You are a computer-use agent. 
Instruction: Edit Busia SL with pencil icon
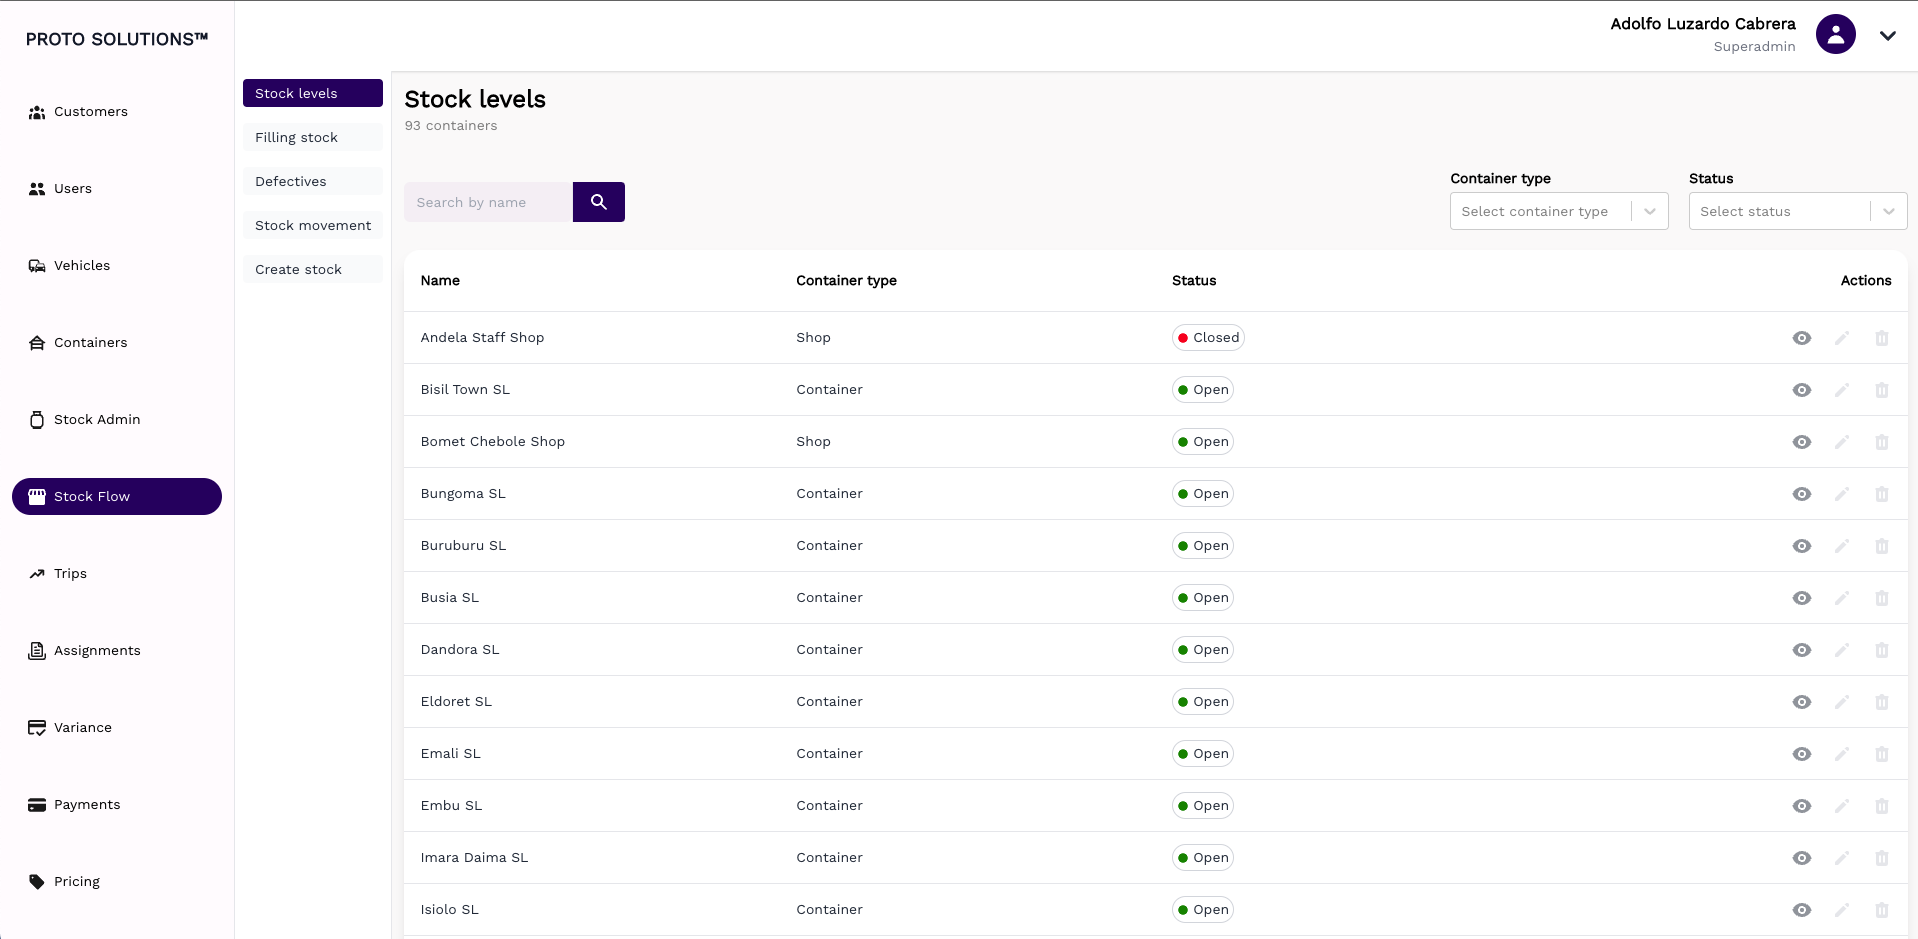(1842, 598)
